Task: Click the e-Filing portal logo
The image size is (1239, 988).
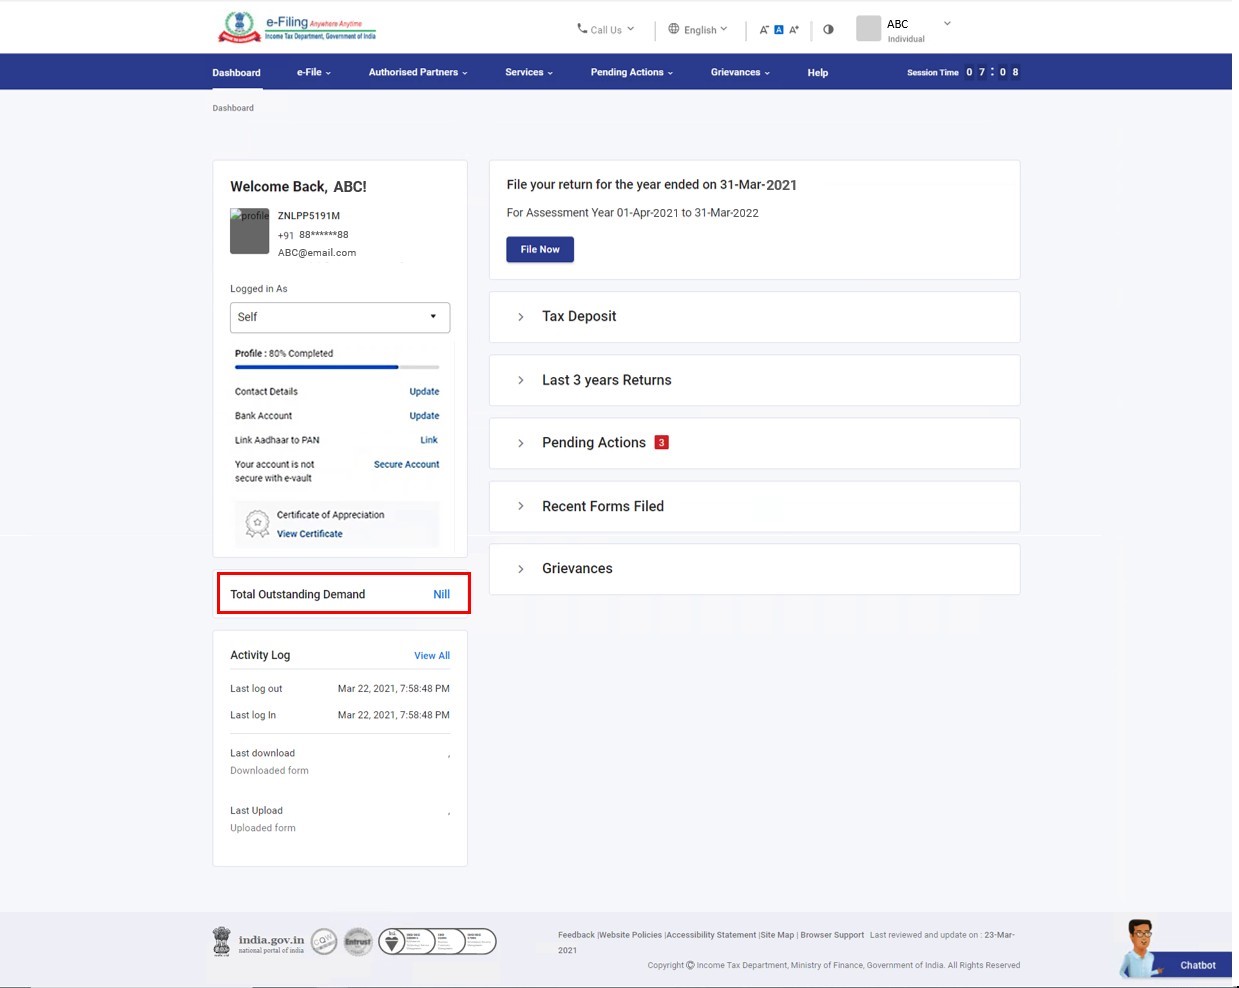Action: 297,27
